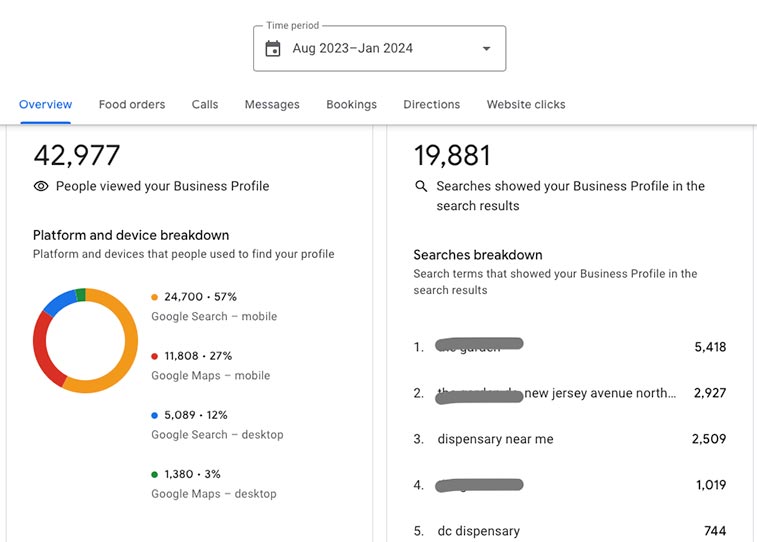Image resolution: width=757 pixels, height=542 pixels.
Task: Go to the Calls tab
Action: pos(205,104)
